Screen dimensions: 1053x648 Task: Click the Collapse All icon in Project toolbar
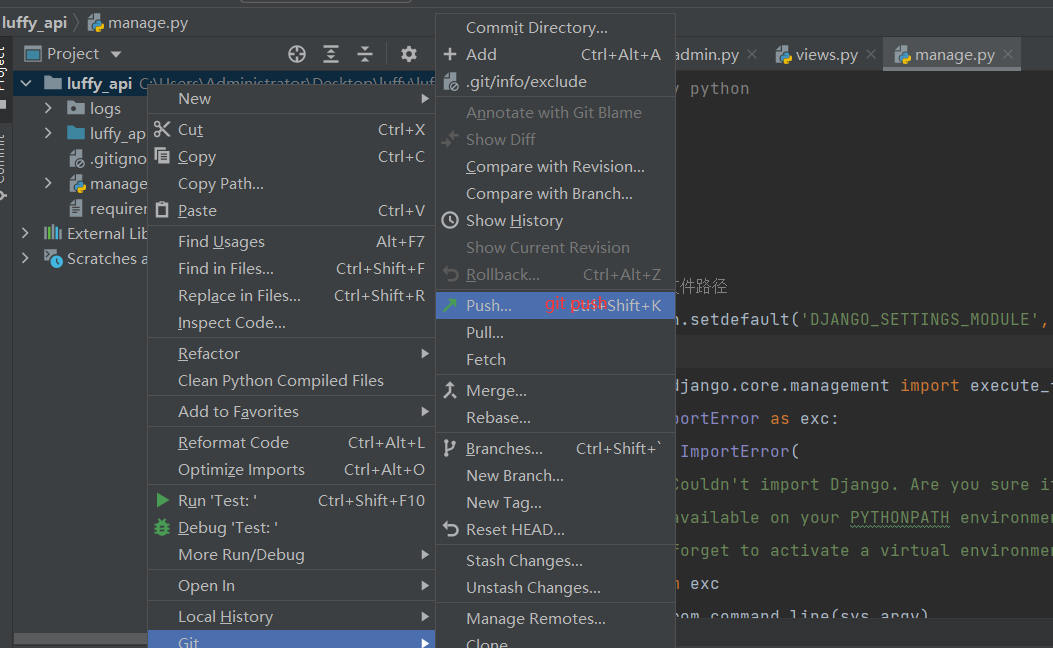tap(365, 54)
